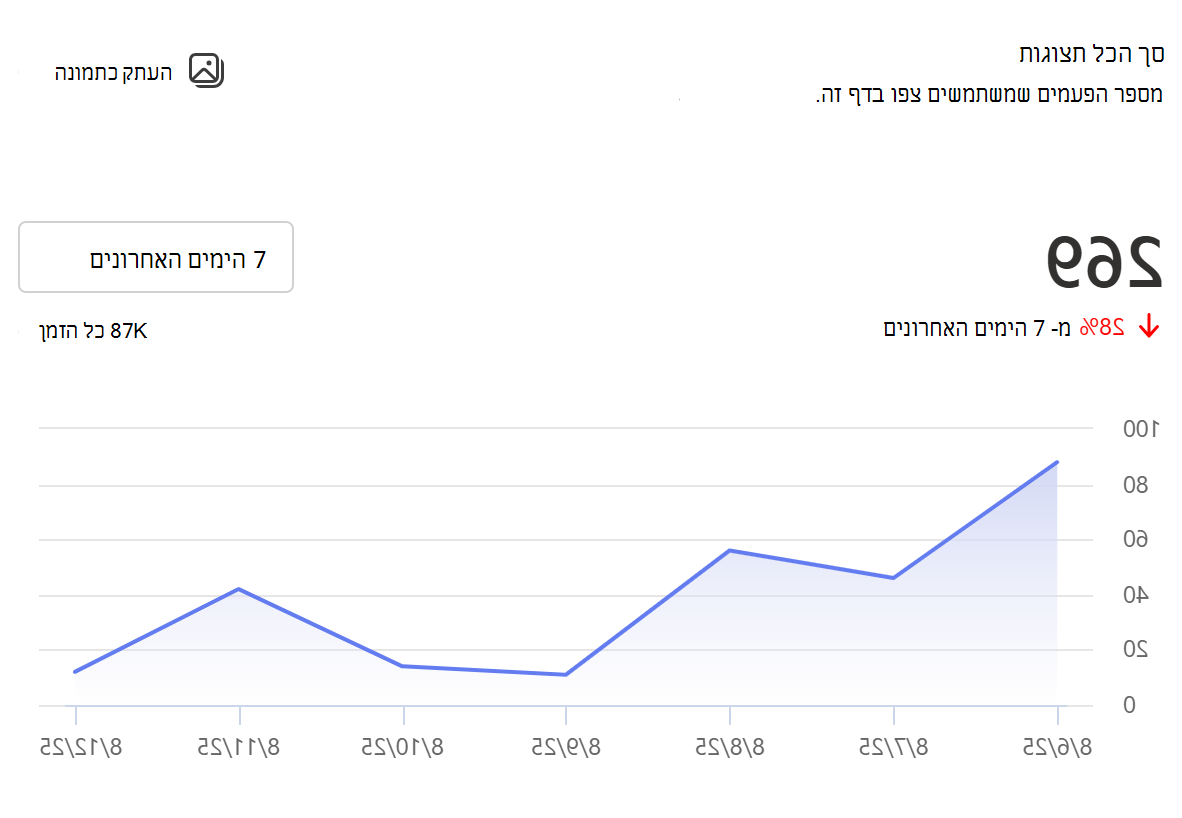Click the 100 value on vertical axis
This screenshot has width=1182, height=818.
coord(1141,429)
